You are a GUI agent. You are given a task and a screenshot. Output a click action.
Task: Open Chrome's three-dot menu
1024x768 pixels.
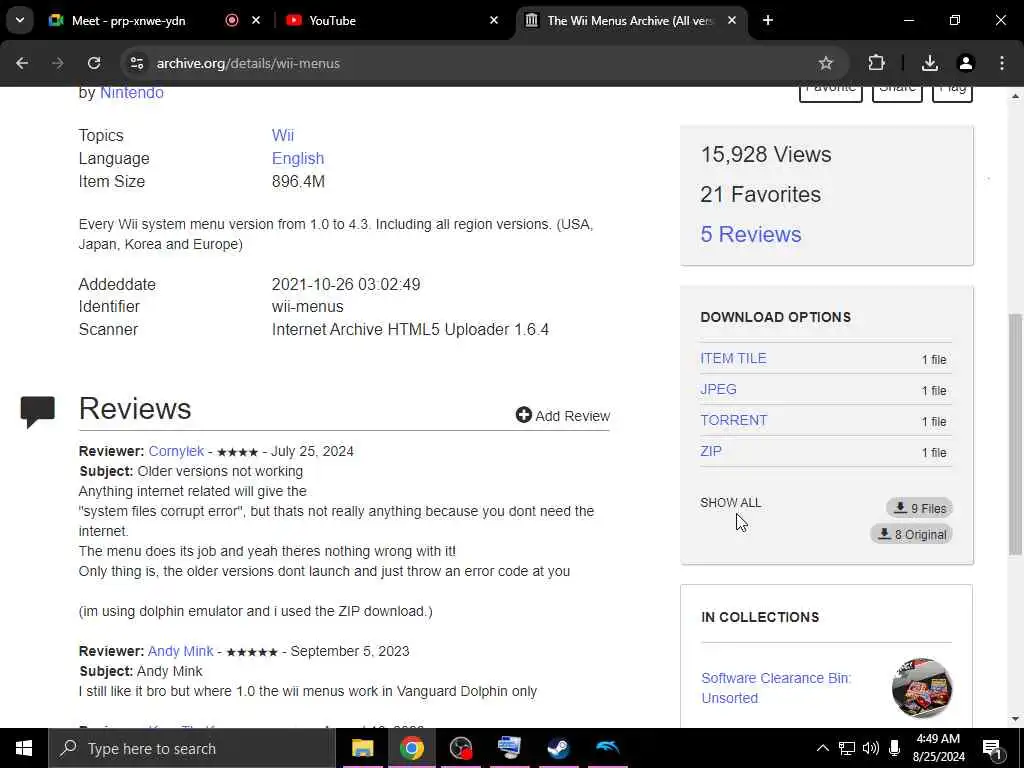1002,63
